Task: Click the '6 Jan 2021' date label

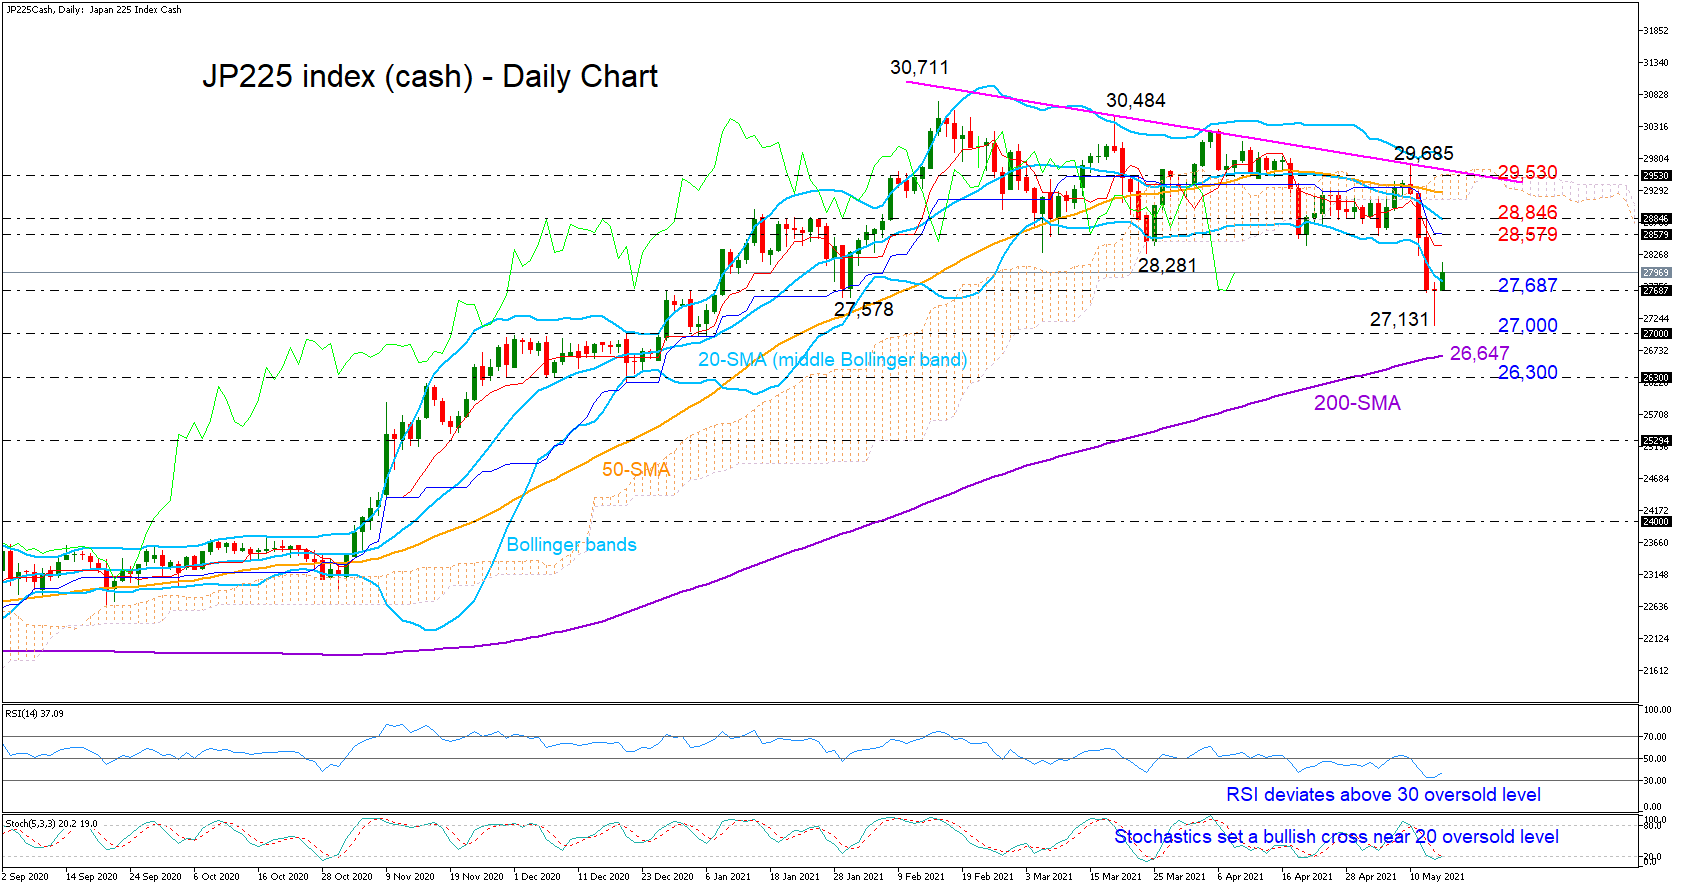Action: (x=728, y=877)
